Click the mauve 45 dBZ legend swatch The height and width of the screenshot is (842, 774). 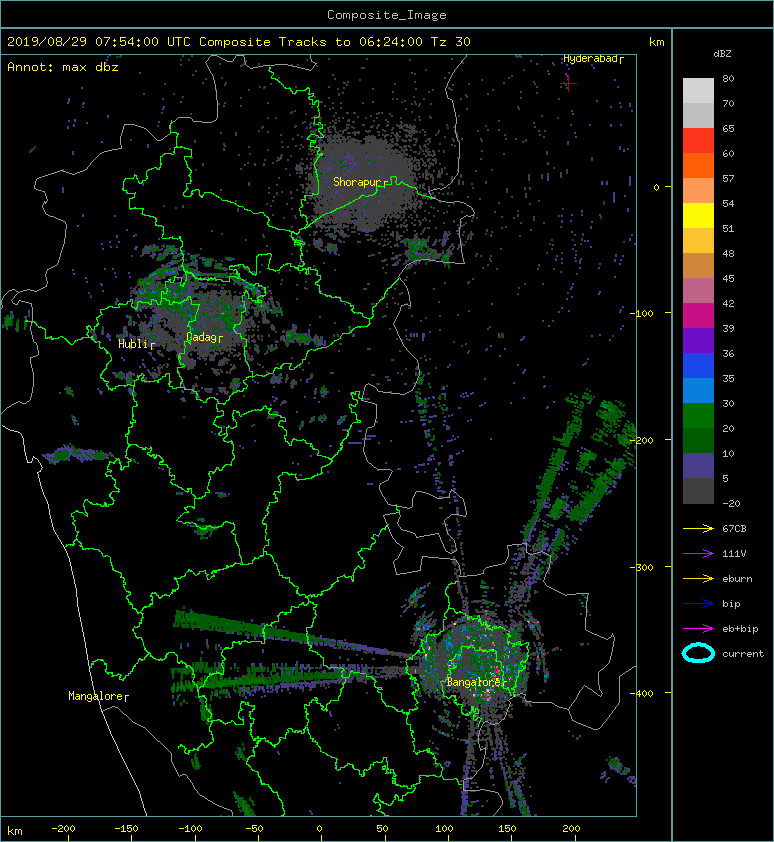click(698, 291)
